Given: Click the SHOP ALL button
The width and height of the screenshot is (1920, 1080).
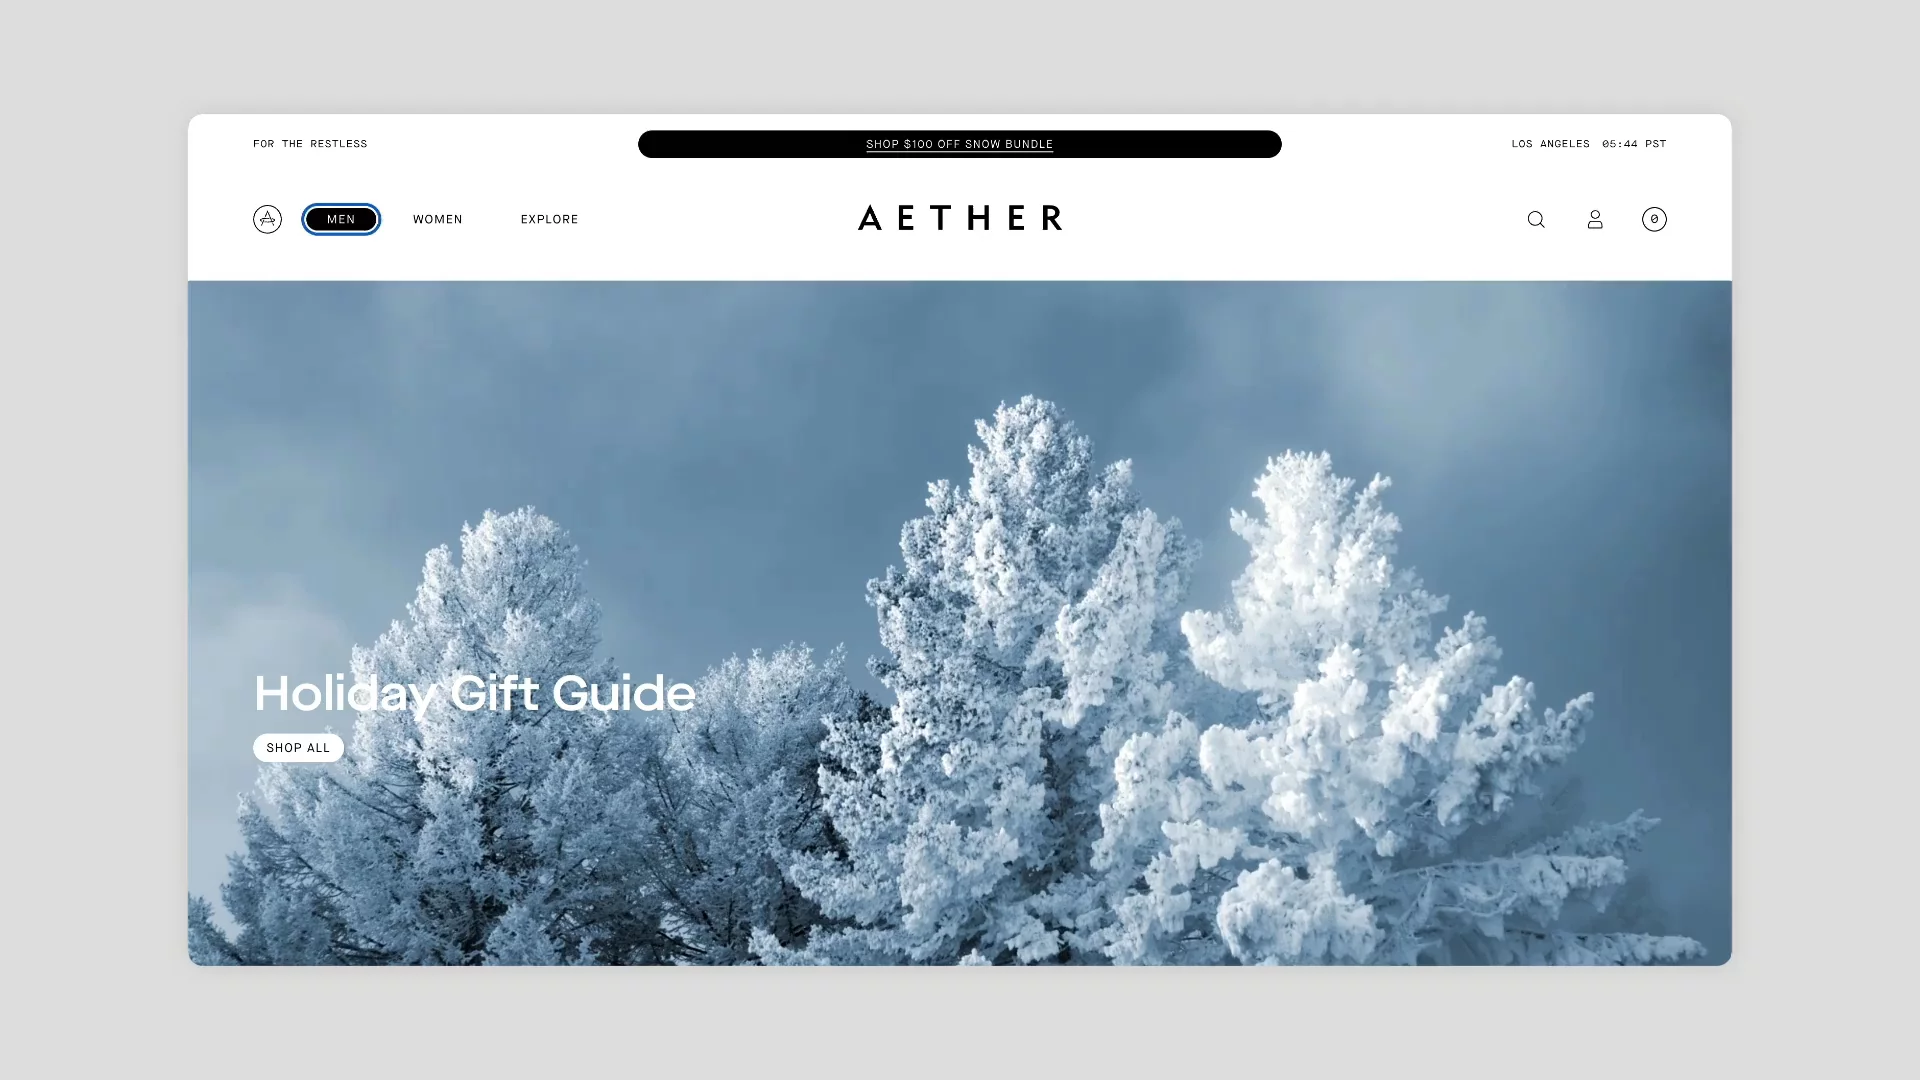Looking at the screenshot, I should 298,748.
